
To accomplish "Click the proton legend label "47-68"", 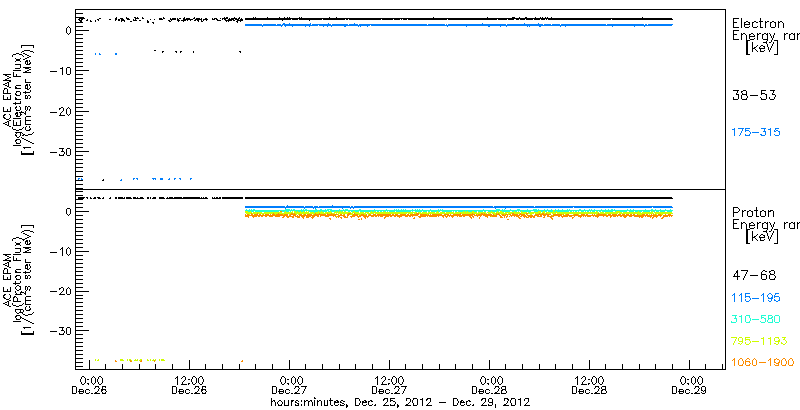I will coord(754,276).
